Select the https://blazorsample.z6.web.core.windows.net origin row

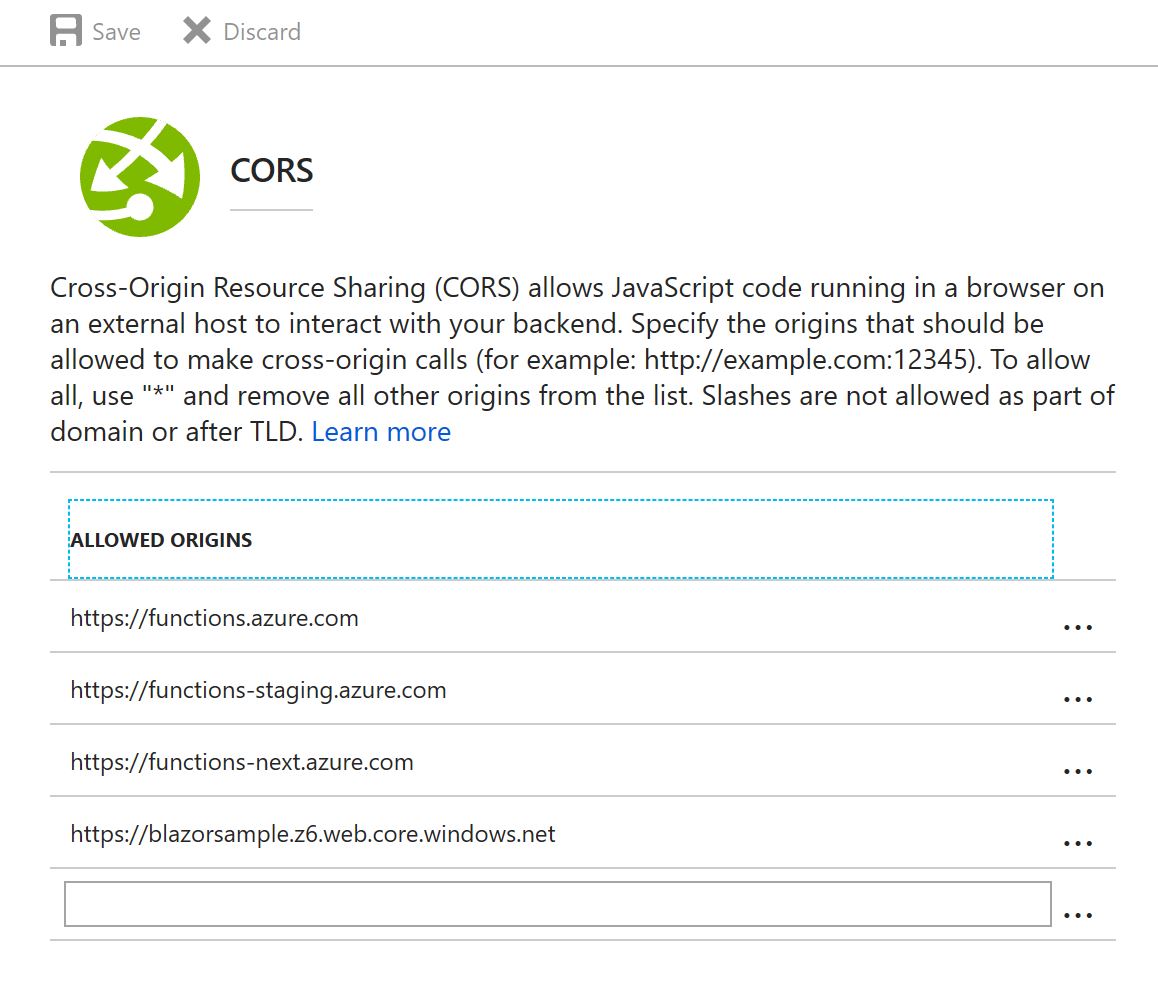583,833
